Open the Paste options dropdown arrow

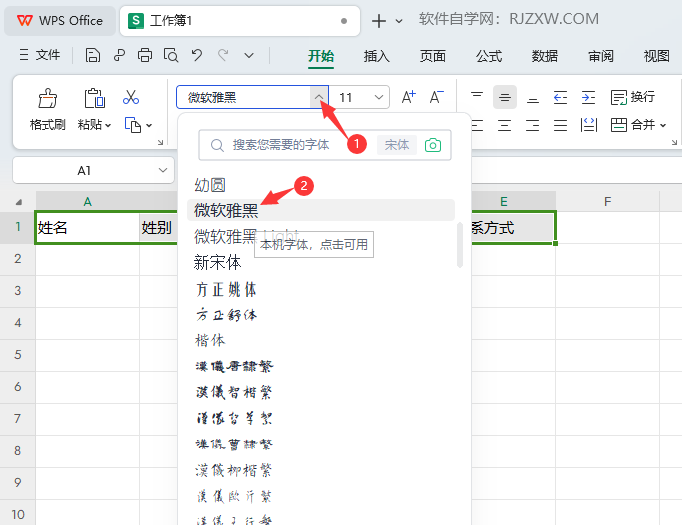108,125
